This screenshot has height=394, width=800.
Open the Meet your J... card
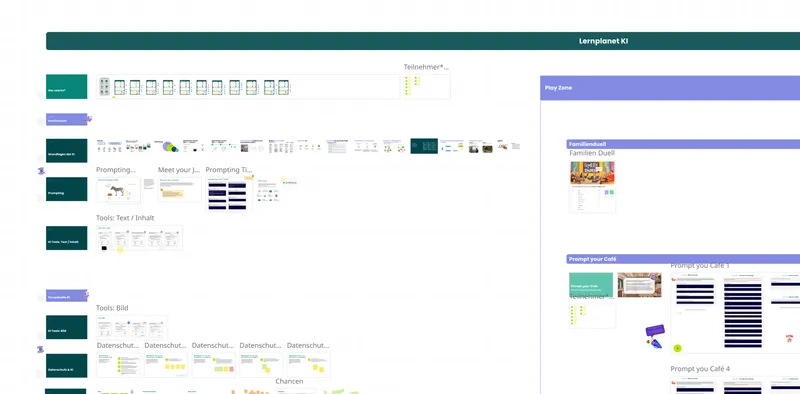pyautogui.click(x=180, y=189)
